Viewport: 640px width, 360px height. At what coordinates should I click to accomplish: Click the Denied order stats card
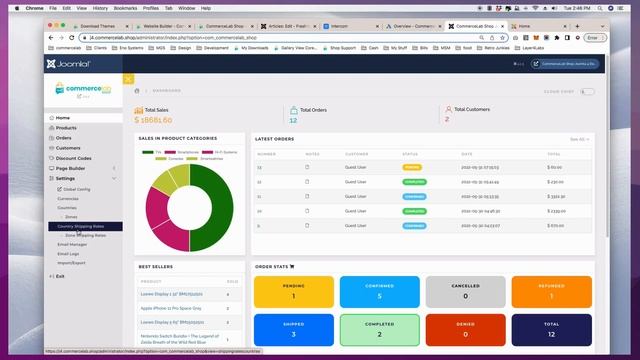tap(466, 330)
